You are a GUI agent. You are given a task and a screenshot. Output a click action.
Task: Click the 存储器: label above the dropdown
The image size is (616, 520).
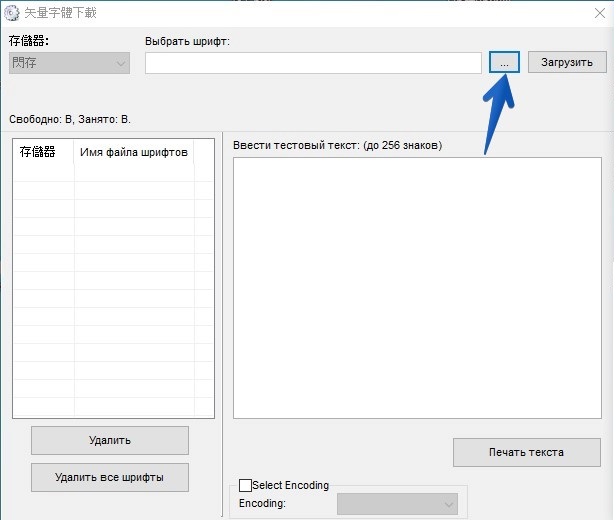tap(29, 41)
